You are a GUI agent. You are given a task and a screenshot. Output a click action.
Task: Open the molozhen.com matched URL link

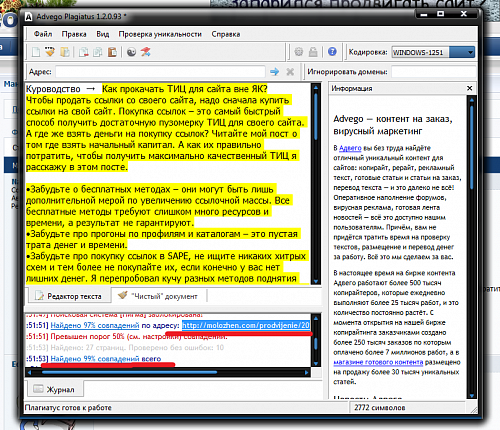click(x=246, y=325)
